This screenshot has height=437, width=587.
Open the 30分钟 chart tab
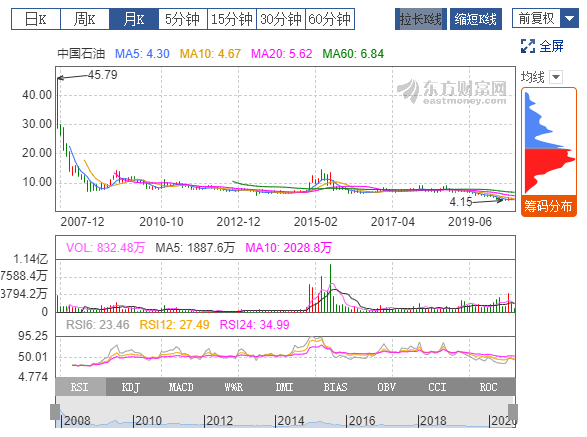point(281,19)
